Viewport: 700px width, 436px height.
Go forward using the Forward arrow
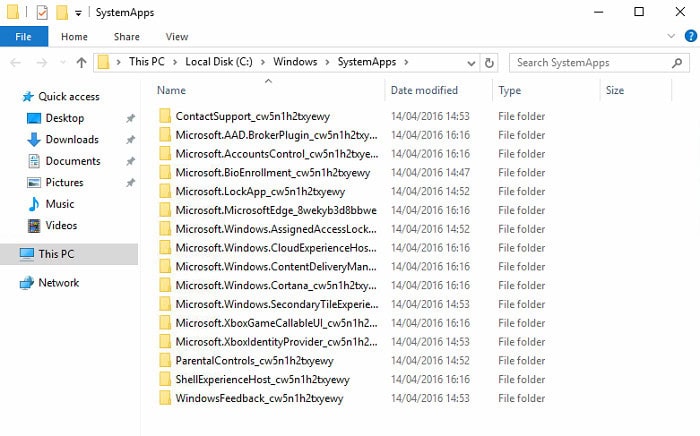tap(42, 62)
